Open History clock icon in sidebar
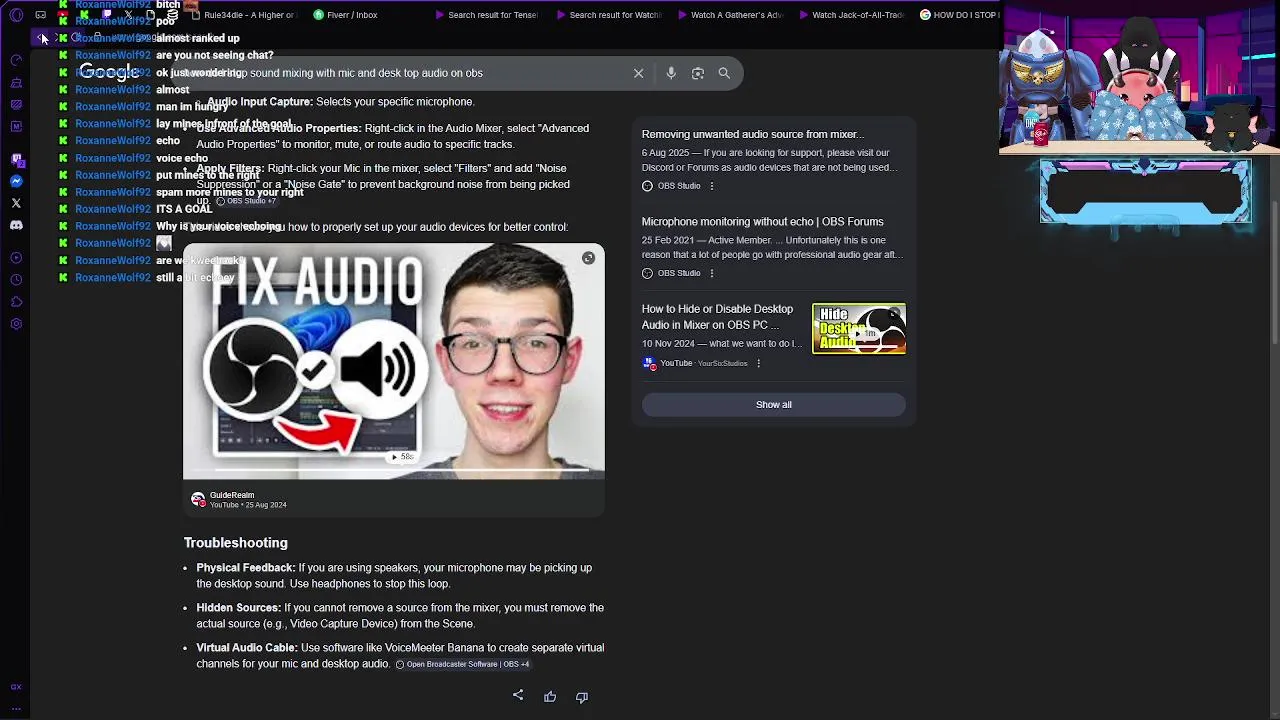 pyautogui.click(x=16, y=280)
